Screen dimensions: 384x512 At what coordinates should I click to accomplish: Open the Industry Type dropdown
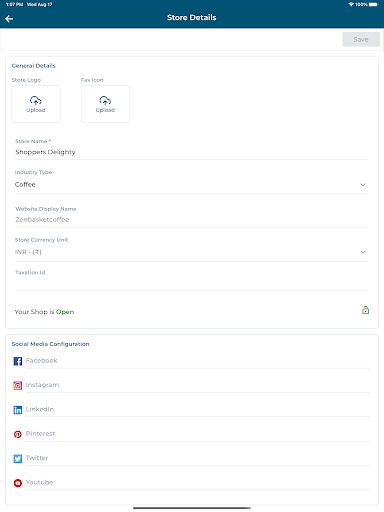point(192,184)
